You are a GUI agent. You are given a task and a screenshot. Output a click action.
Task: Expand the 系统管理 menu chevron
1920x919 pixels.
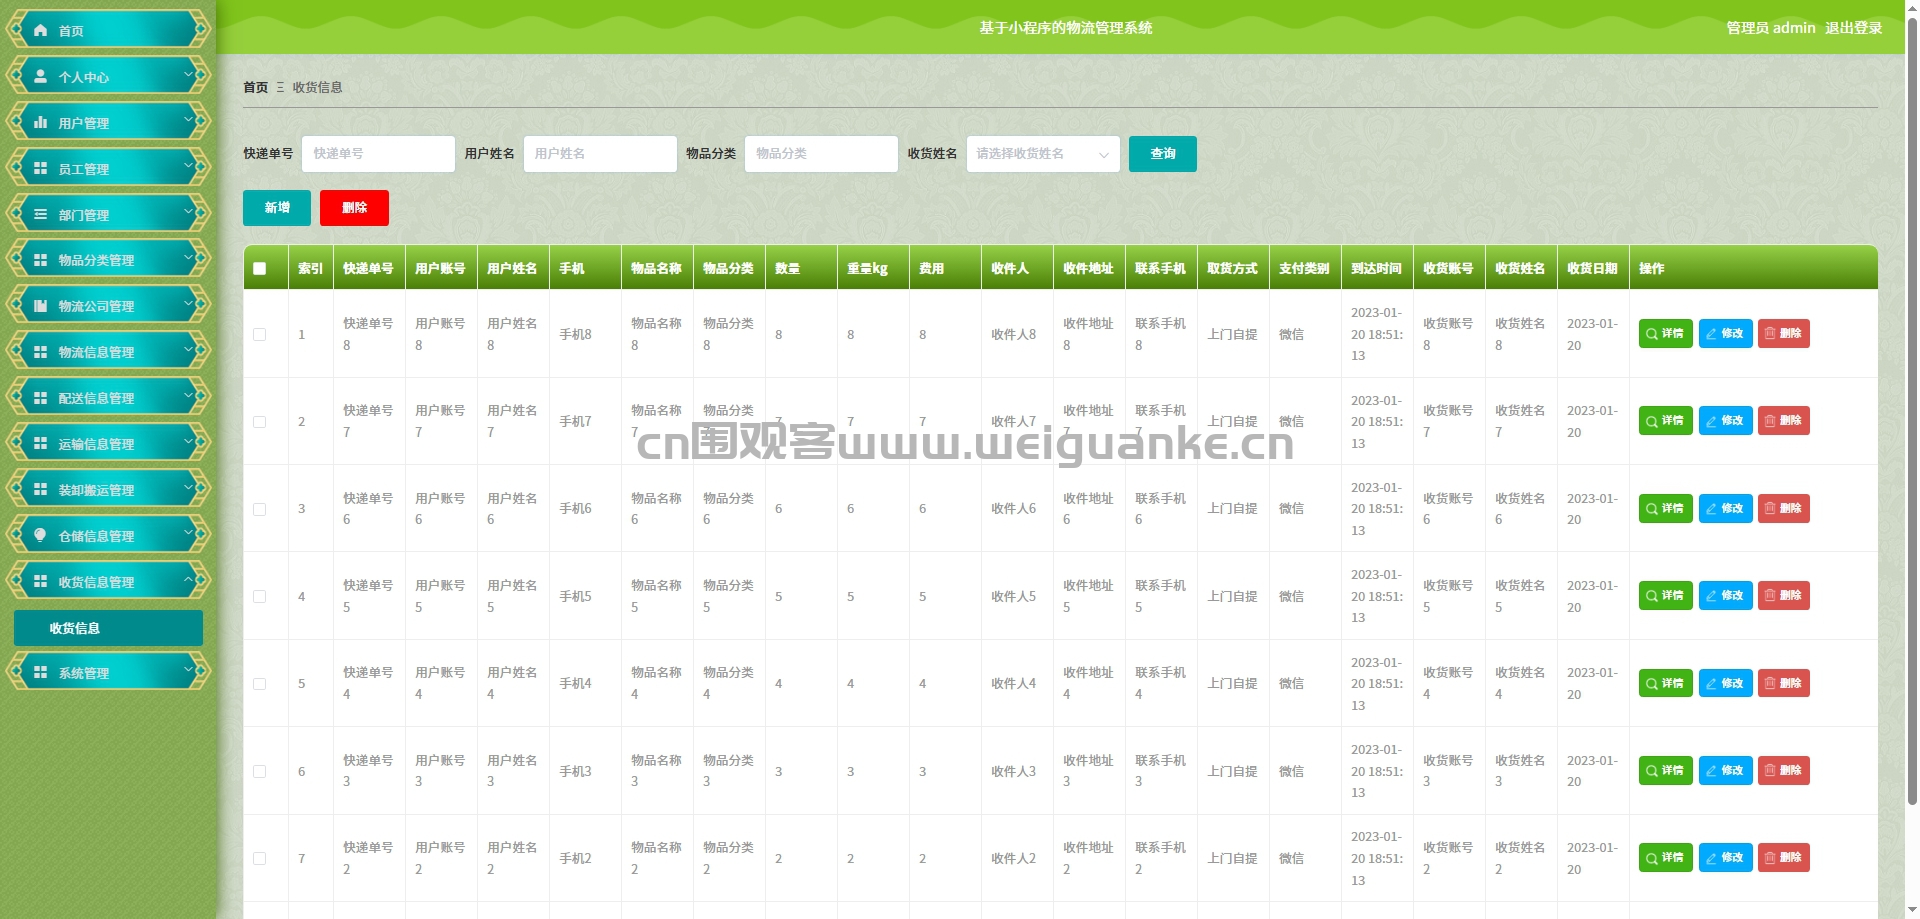188,671
